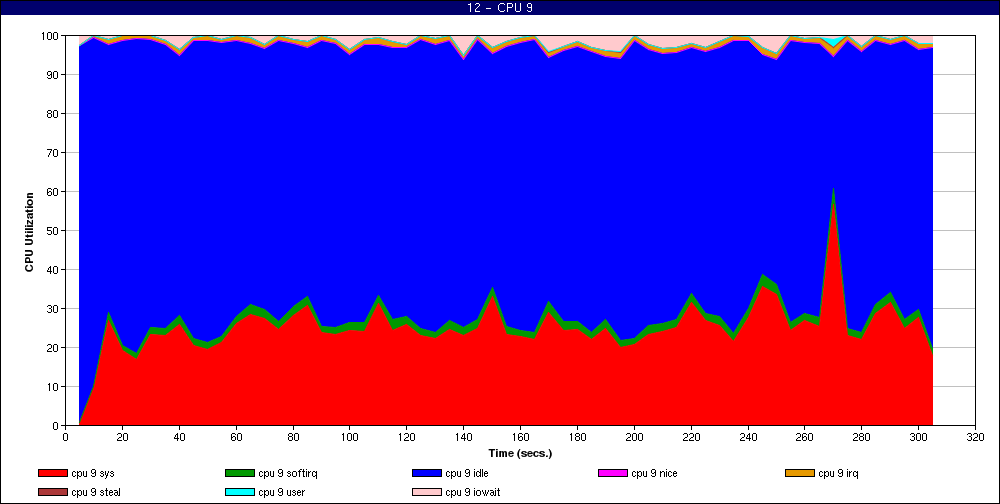Select the 'cpu 9 nice' legend label

654,474
